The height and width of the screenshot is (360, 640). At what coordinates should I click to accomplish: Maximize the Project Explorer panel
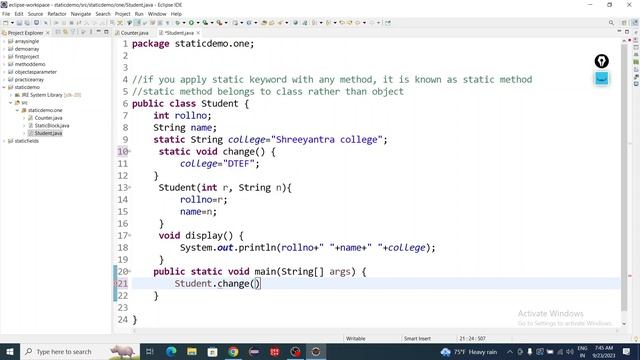coord(107,32)
